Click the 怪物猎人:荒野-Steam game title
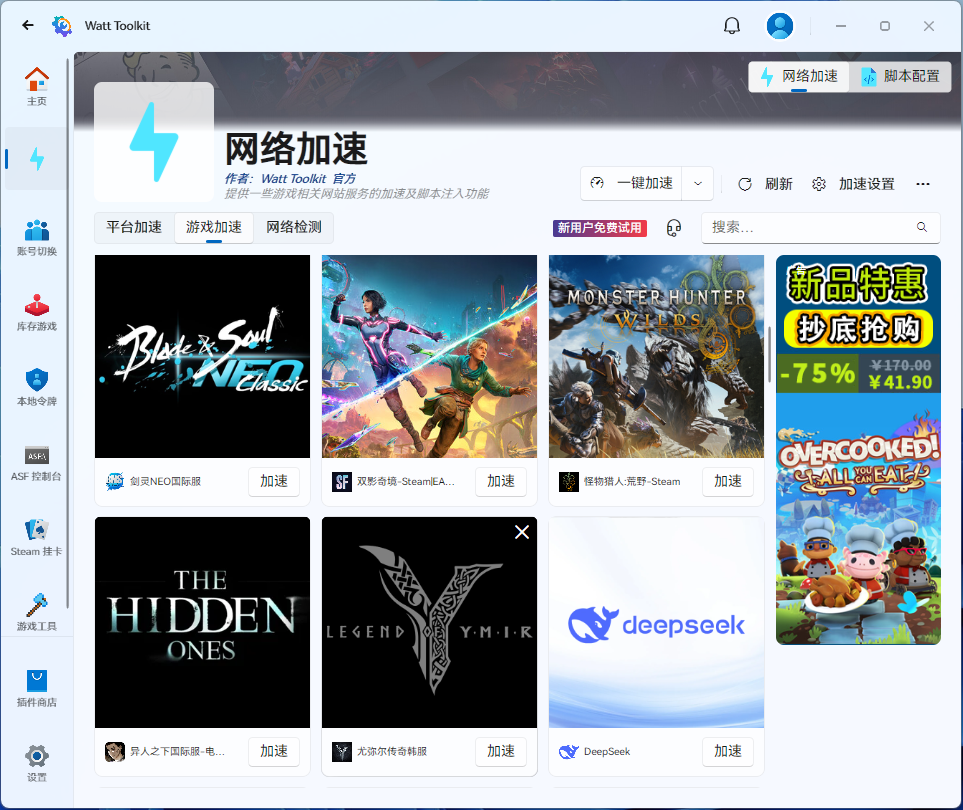Viewport: 963px width, 810px height. click(632, 481)
